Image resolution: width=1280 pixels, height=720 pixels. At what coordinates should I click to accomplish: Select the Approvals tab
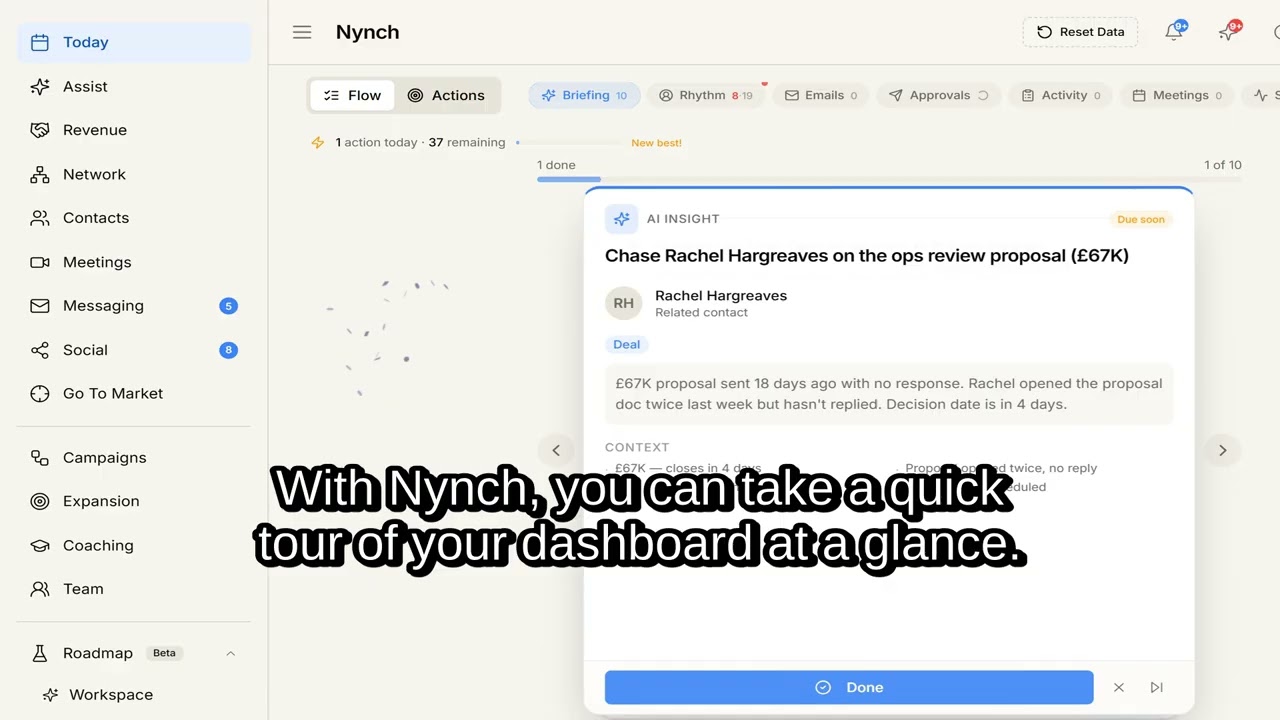[x=939, y=95]
